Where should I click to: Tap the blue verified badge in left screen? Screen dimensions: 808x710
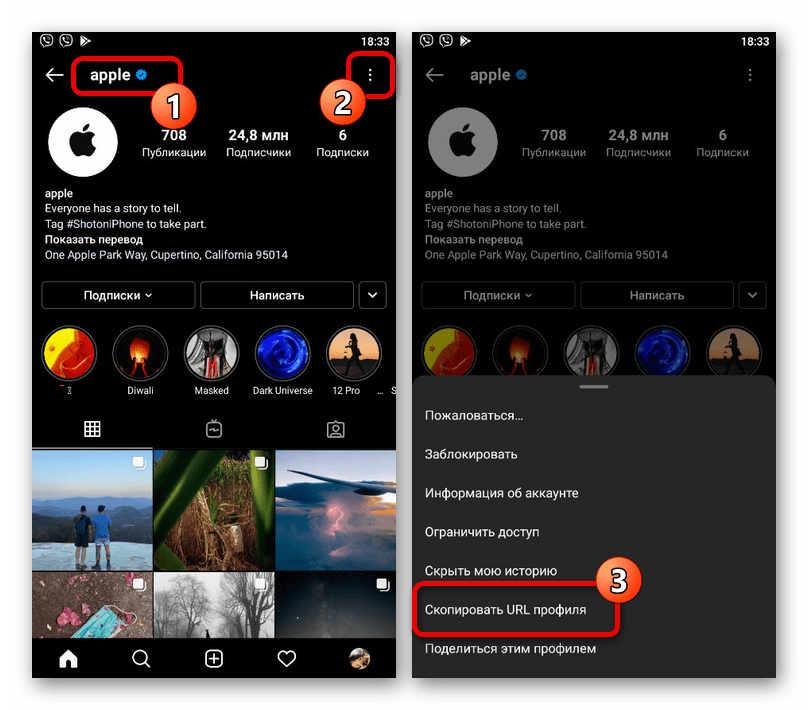(x=141, y=75)
